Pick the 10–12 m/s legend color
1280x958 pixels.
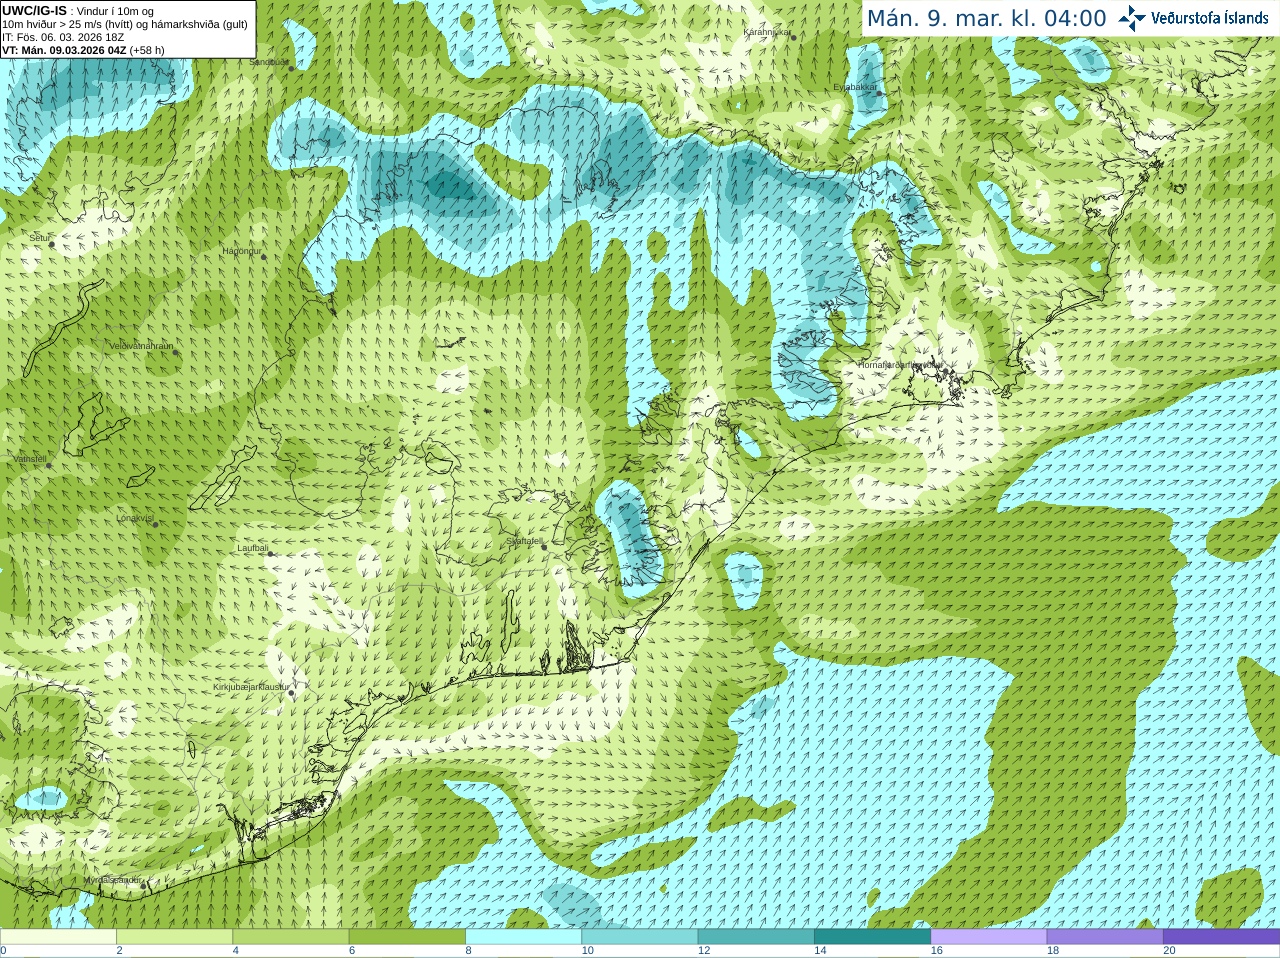[639, 937]
